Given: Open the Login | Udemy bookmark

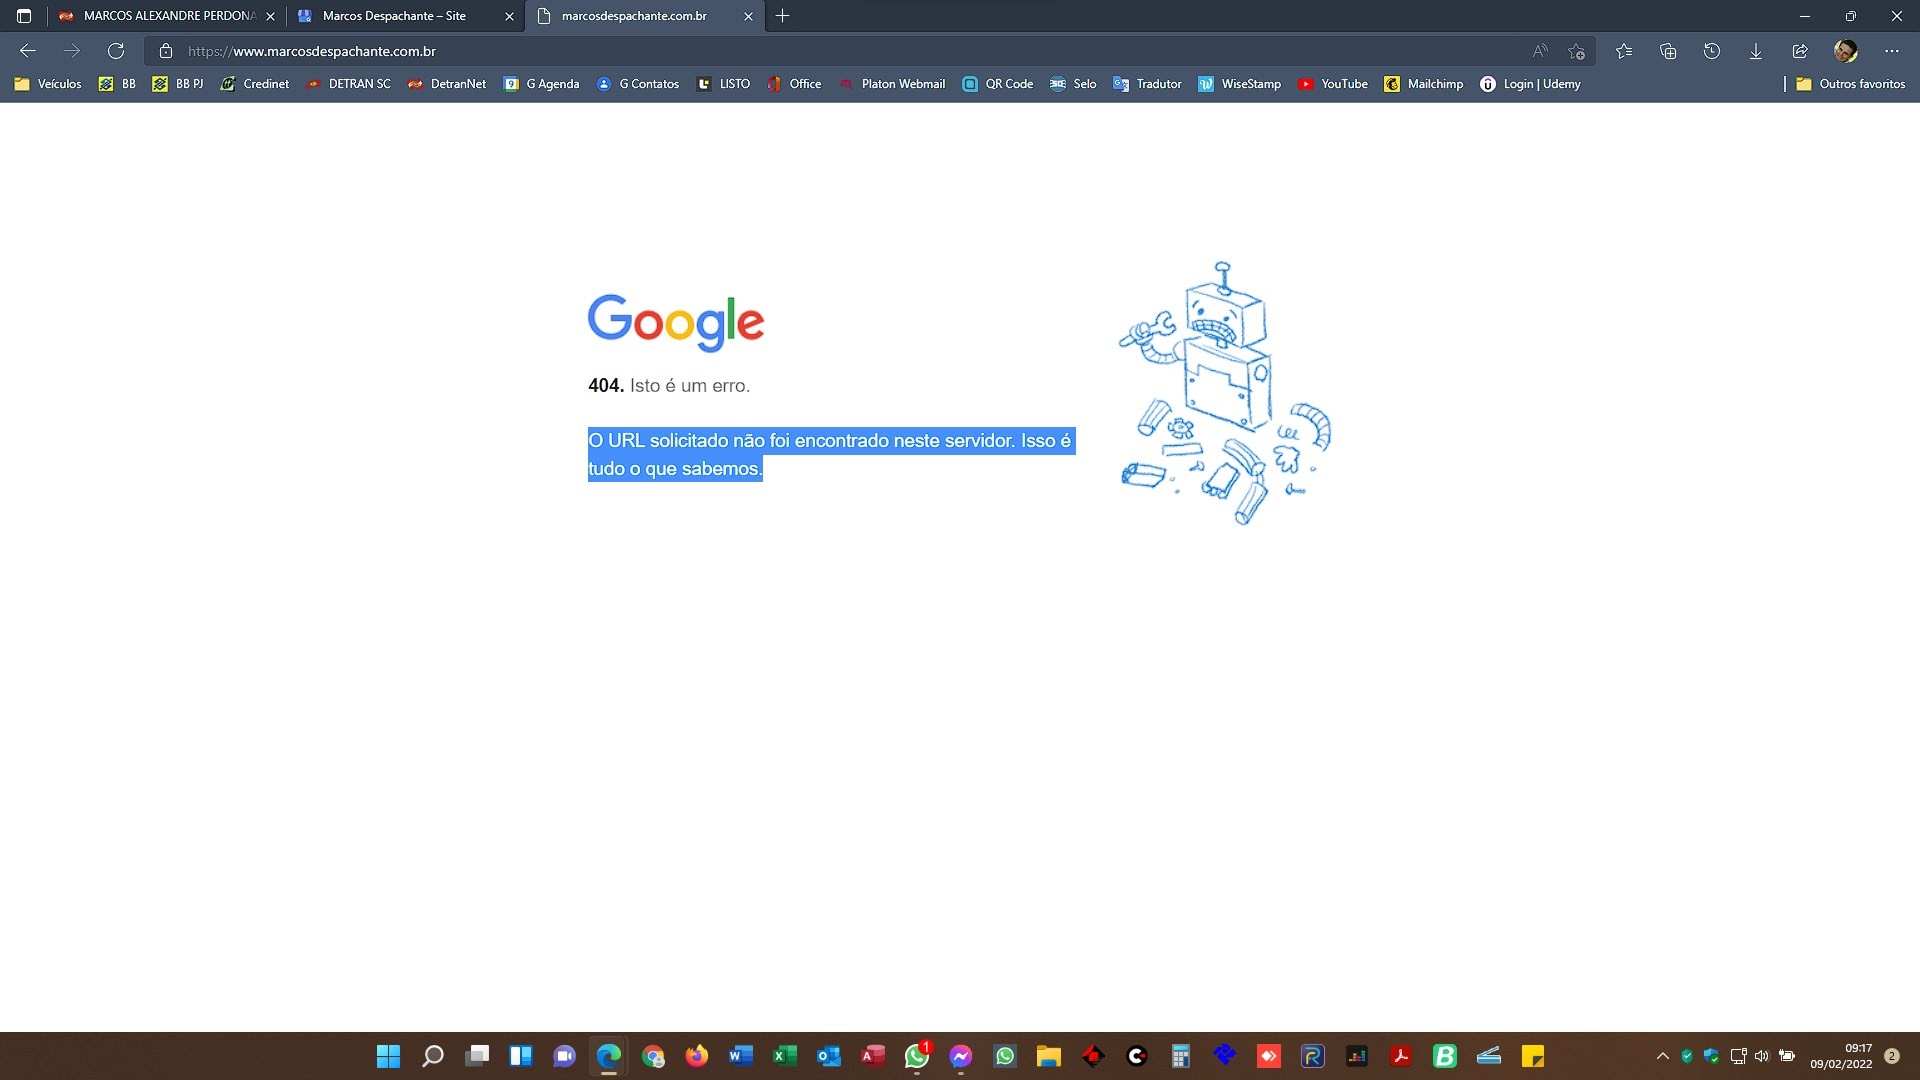Looking at the screenshot, I should [x=1531, y=84].
